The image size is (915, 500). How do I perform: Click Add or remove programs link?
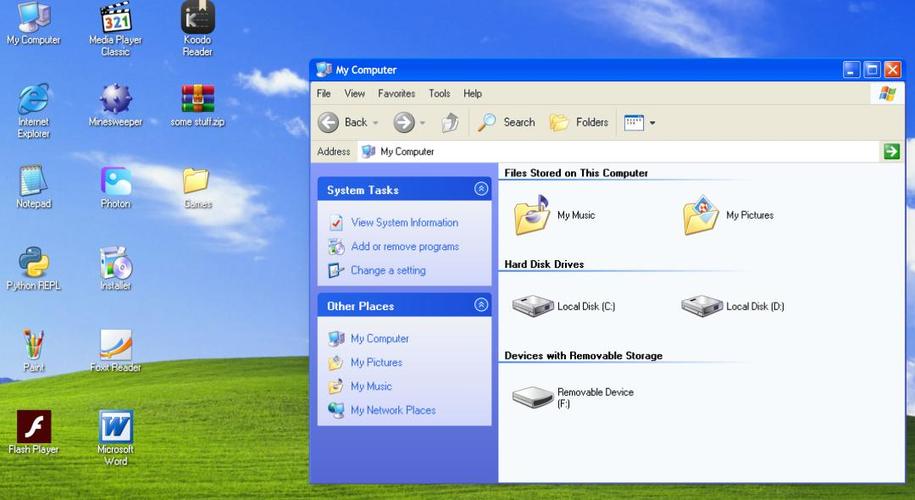(x=404, y=247)
